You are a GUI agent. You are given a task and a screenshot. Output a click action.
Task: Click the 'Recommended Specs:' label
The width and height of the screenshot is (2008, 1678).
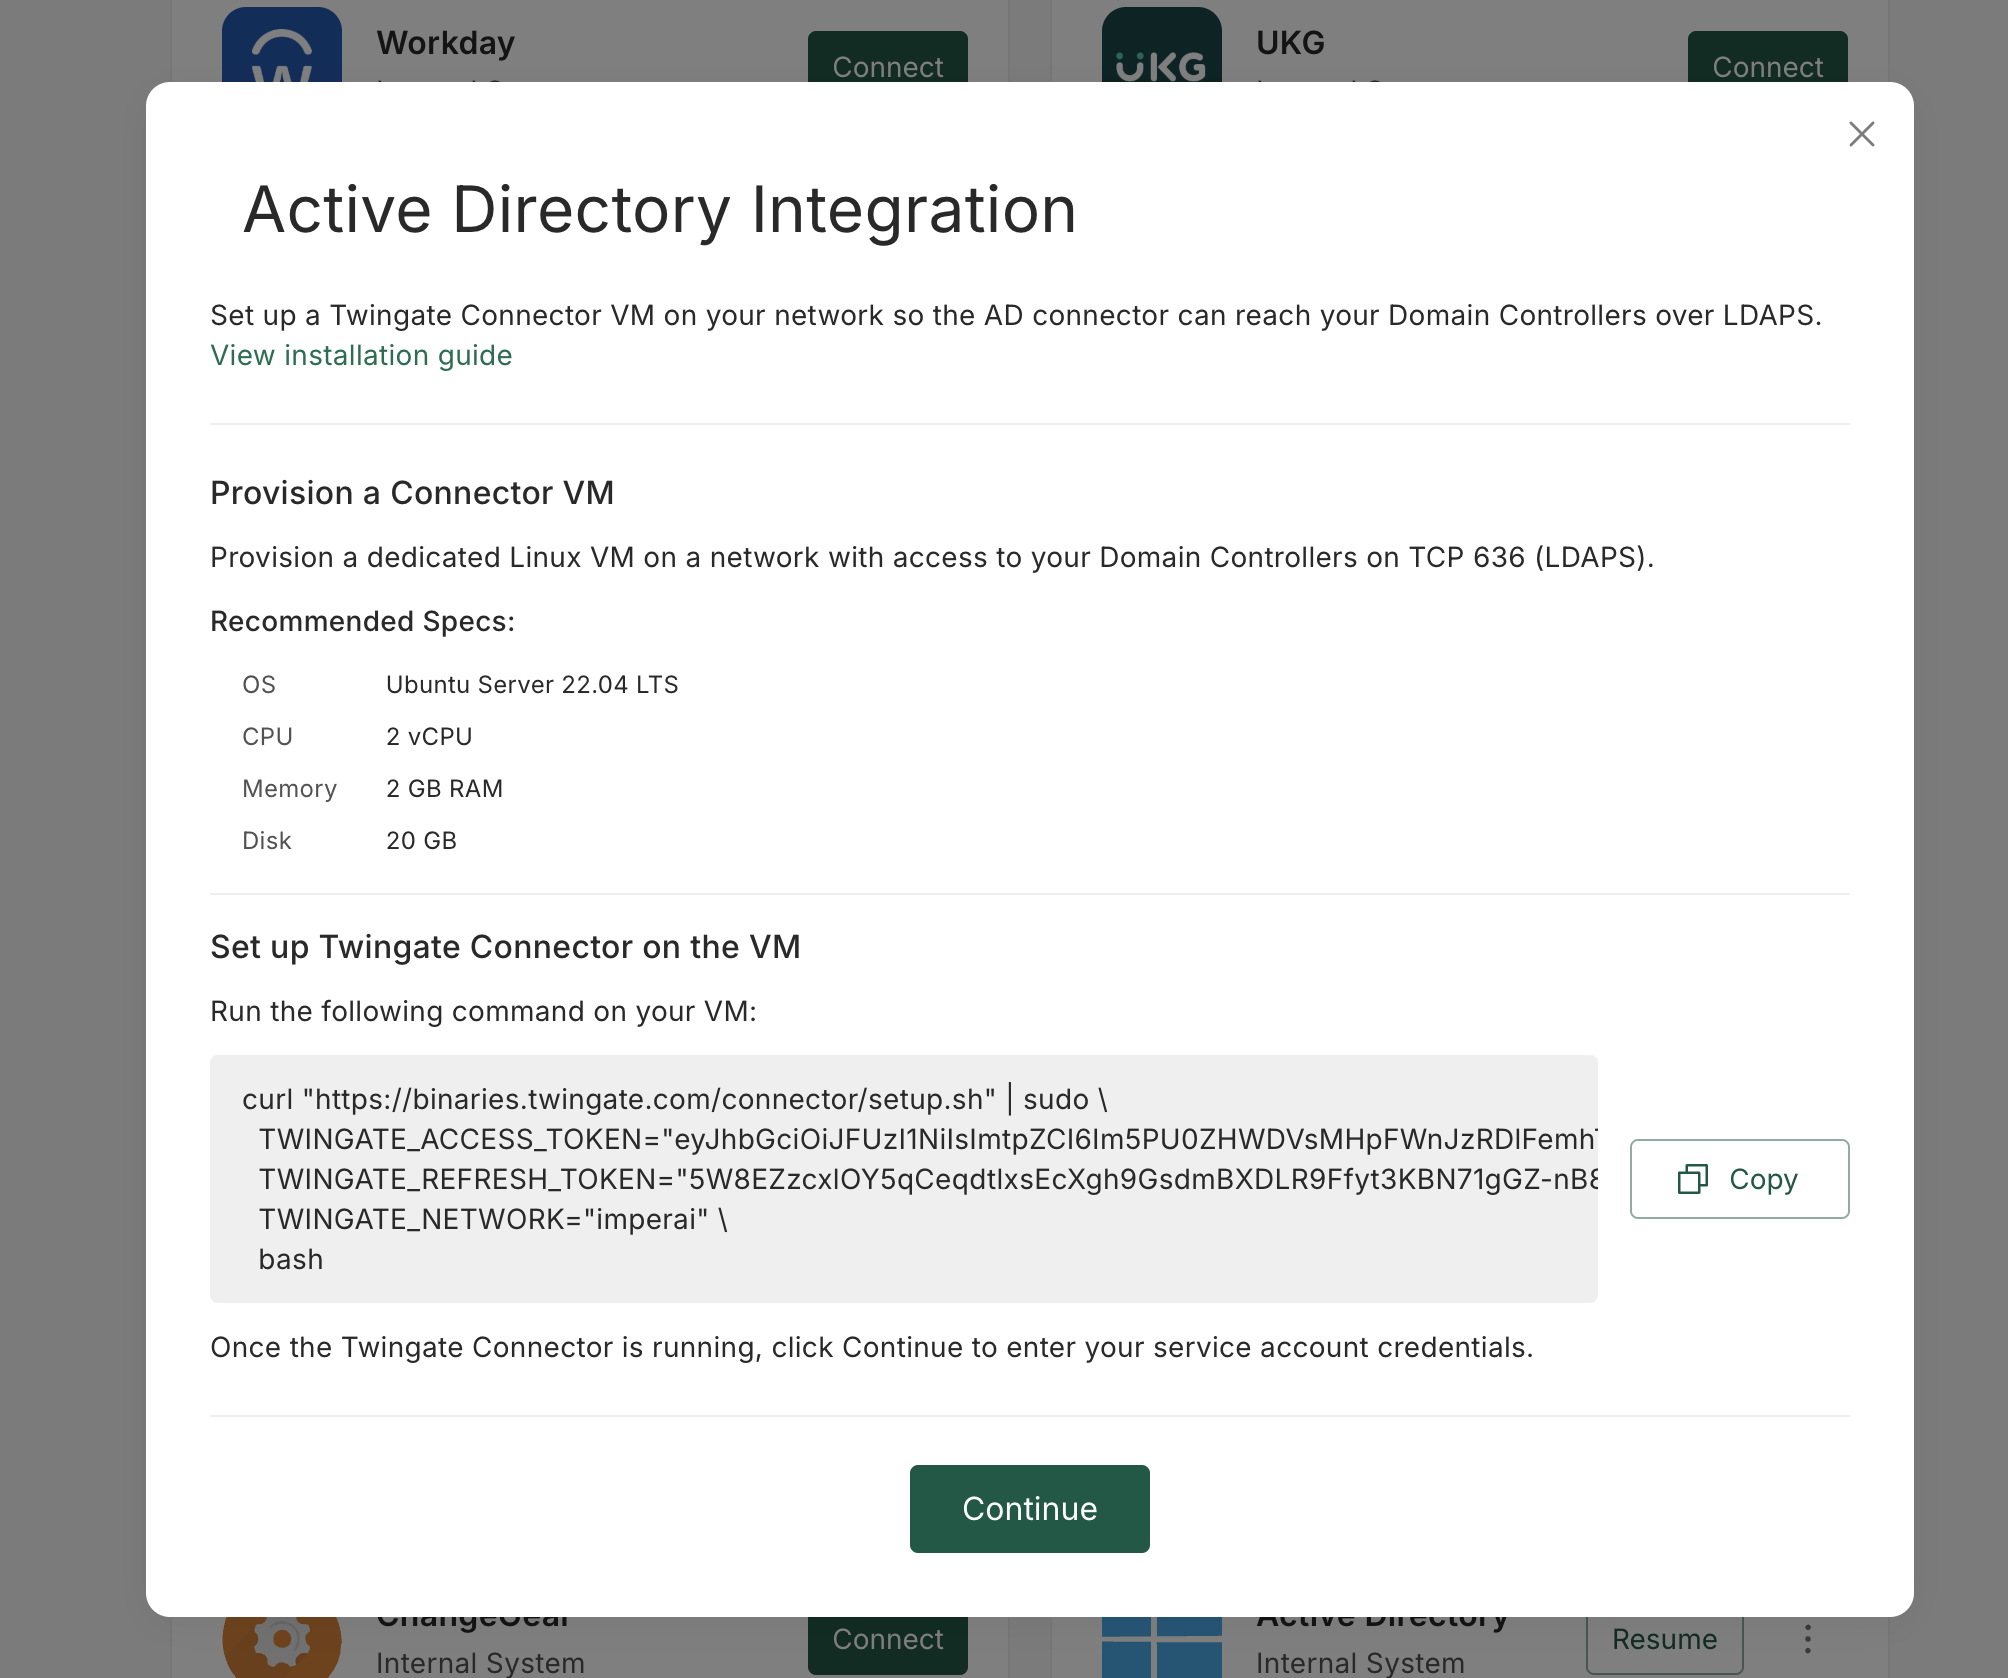click(x=362, y=621)
